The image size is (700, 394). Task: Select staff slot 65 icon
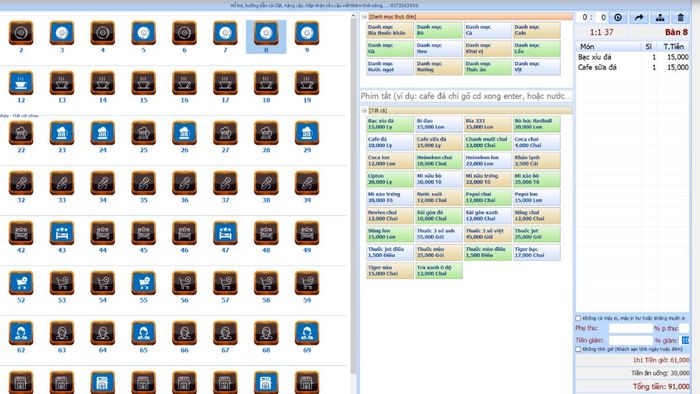[143, 333]
